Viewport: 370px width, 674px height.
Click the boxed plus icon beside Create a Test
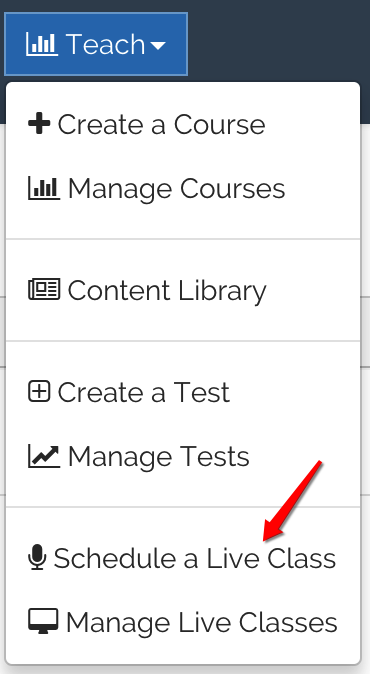click(x=39, y=392)
